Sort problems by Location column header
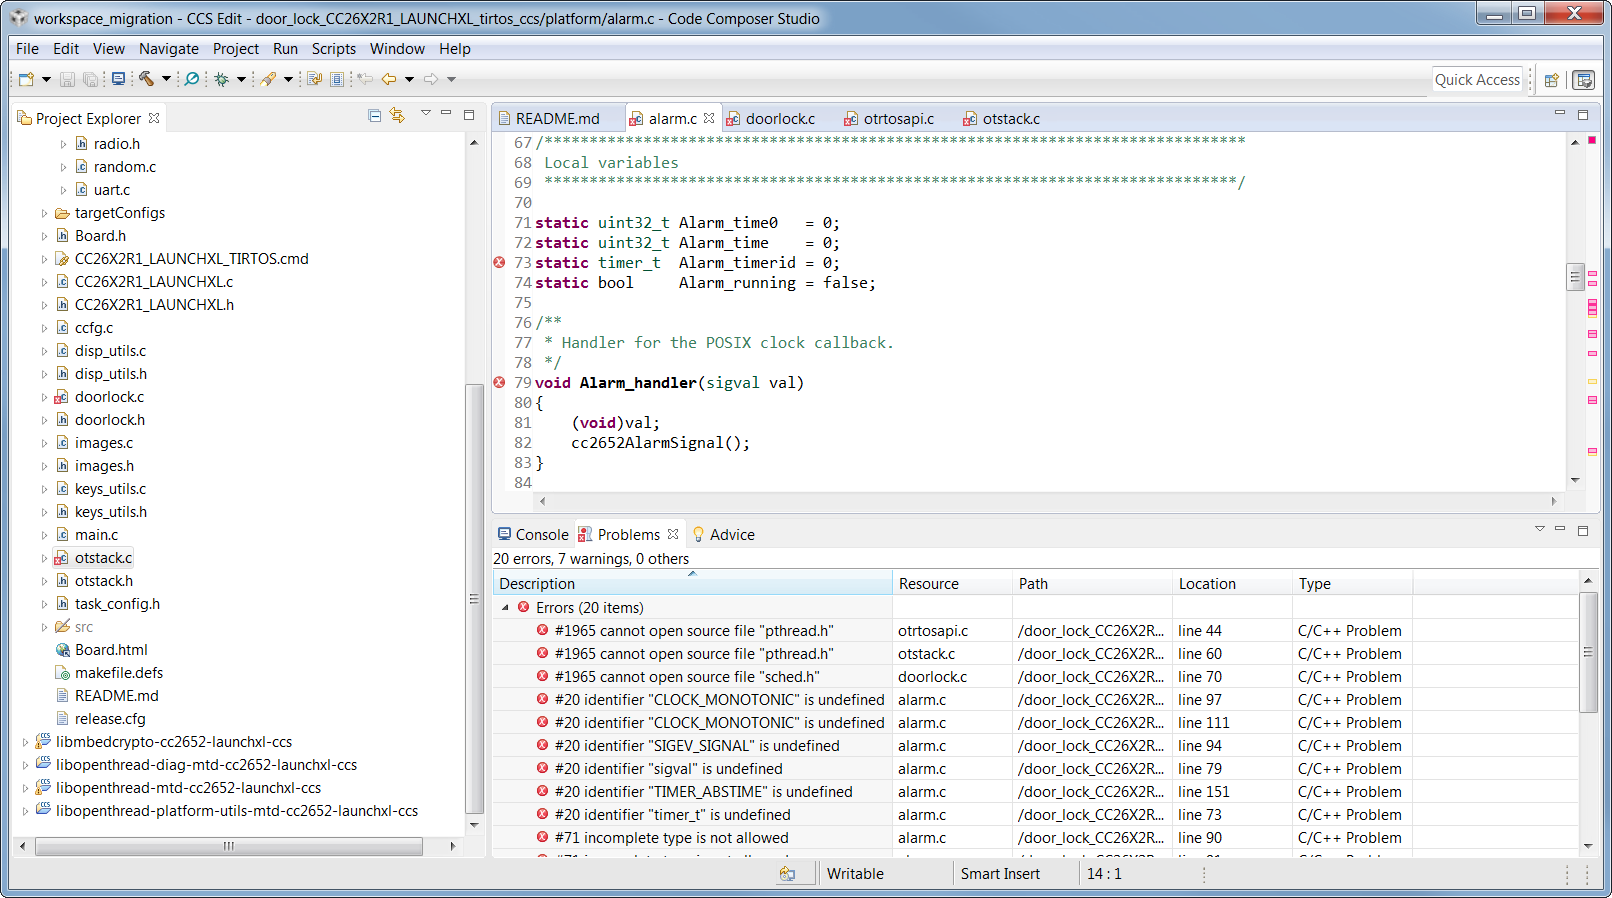 coord(1232,584)
